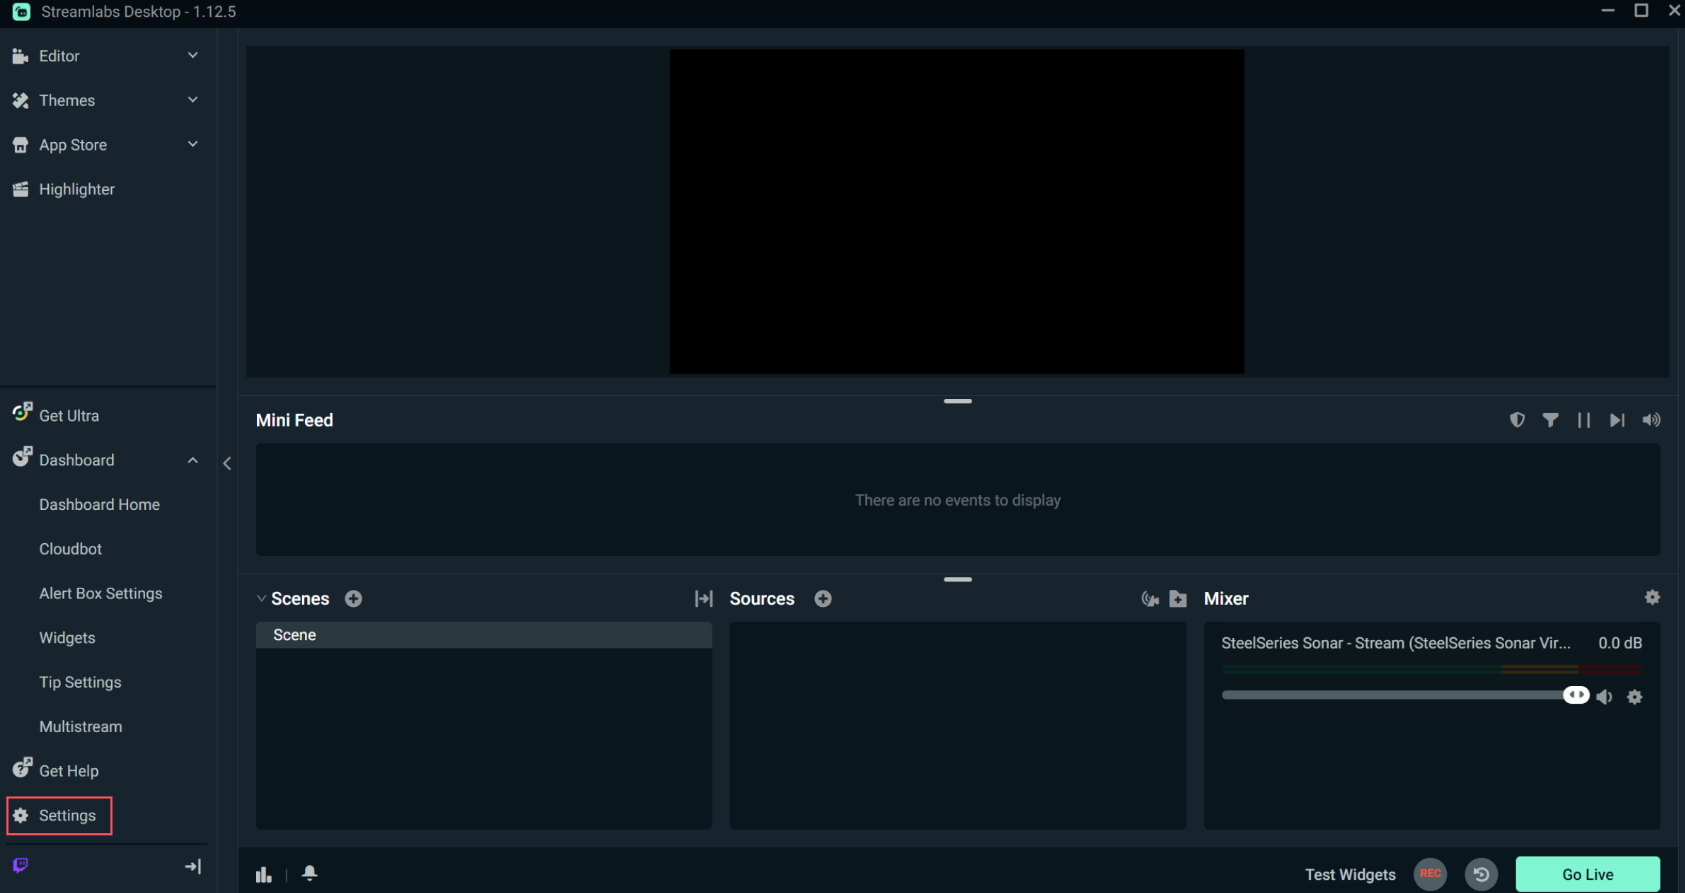Open the scene transitions icon
The width and height of the screenshot is (1685, 893).
[703, 599]
